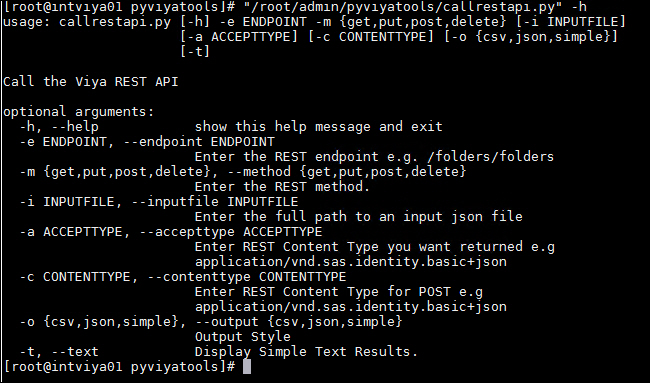Click the 'Output Style' description text

[x=243, y=337]
